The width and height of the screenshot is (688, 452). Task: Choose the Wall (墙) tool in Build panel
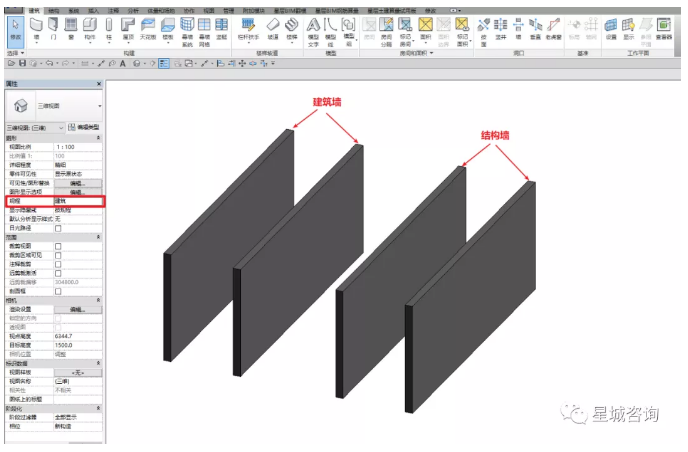36,29
